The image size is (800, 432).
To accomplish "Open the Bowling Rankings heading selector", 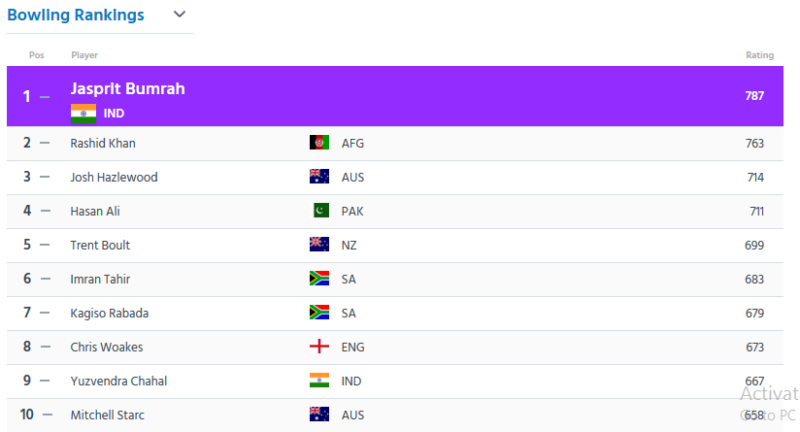I will (76, 15).
